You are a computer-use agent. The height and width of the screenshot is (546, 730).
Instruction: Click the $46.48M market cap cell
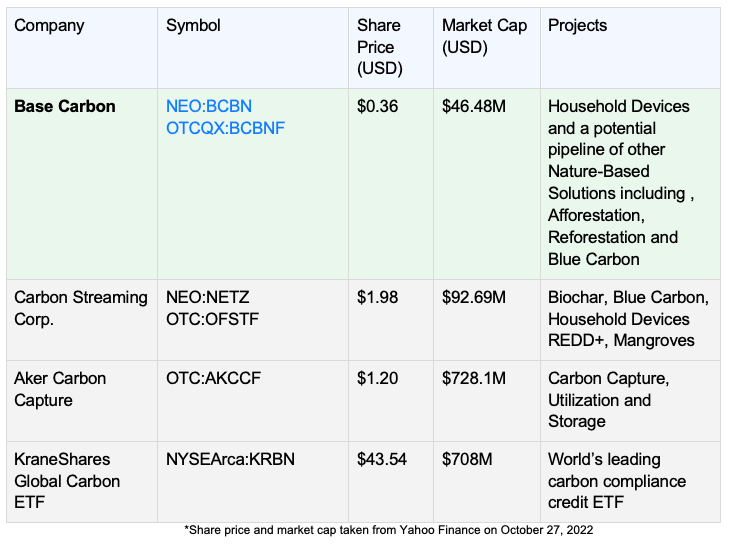tap(474, 106)
